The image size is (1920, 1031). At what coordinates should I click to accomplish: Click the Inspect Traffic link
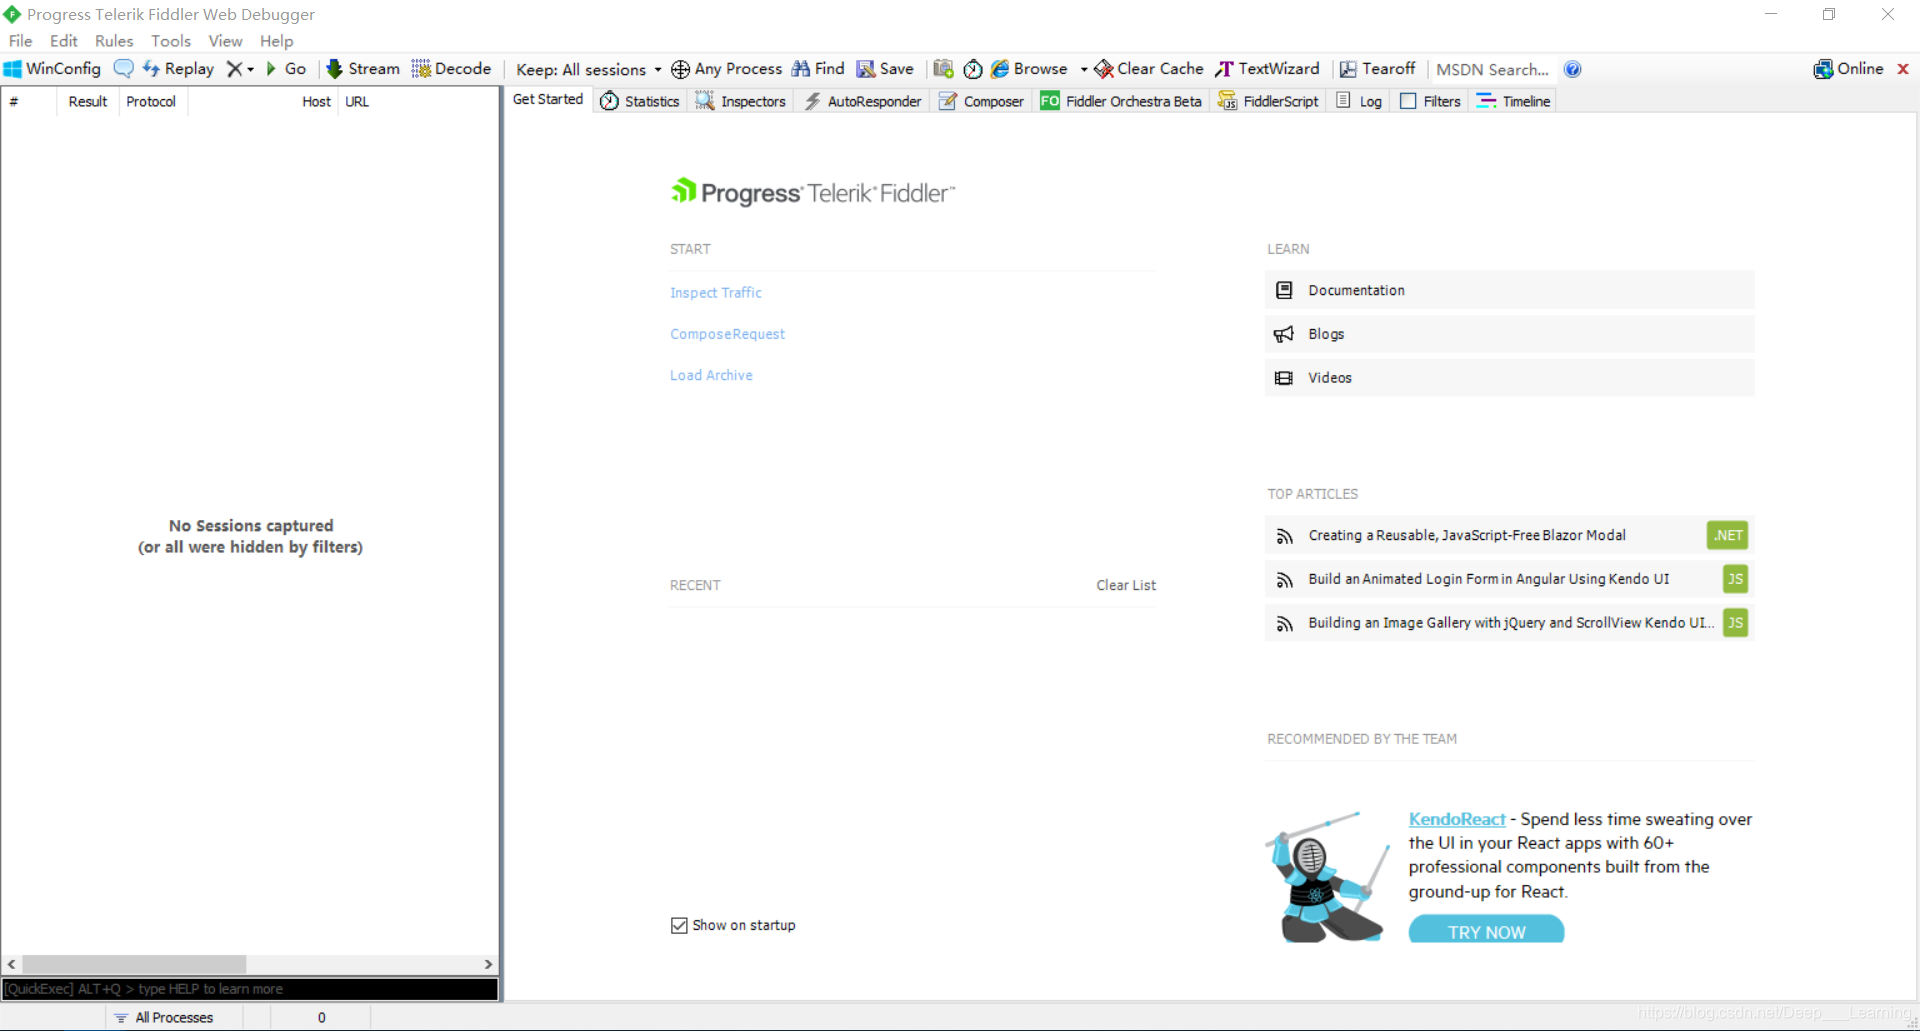coord(716,292)
